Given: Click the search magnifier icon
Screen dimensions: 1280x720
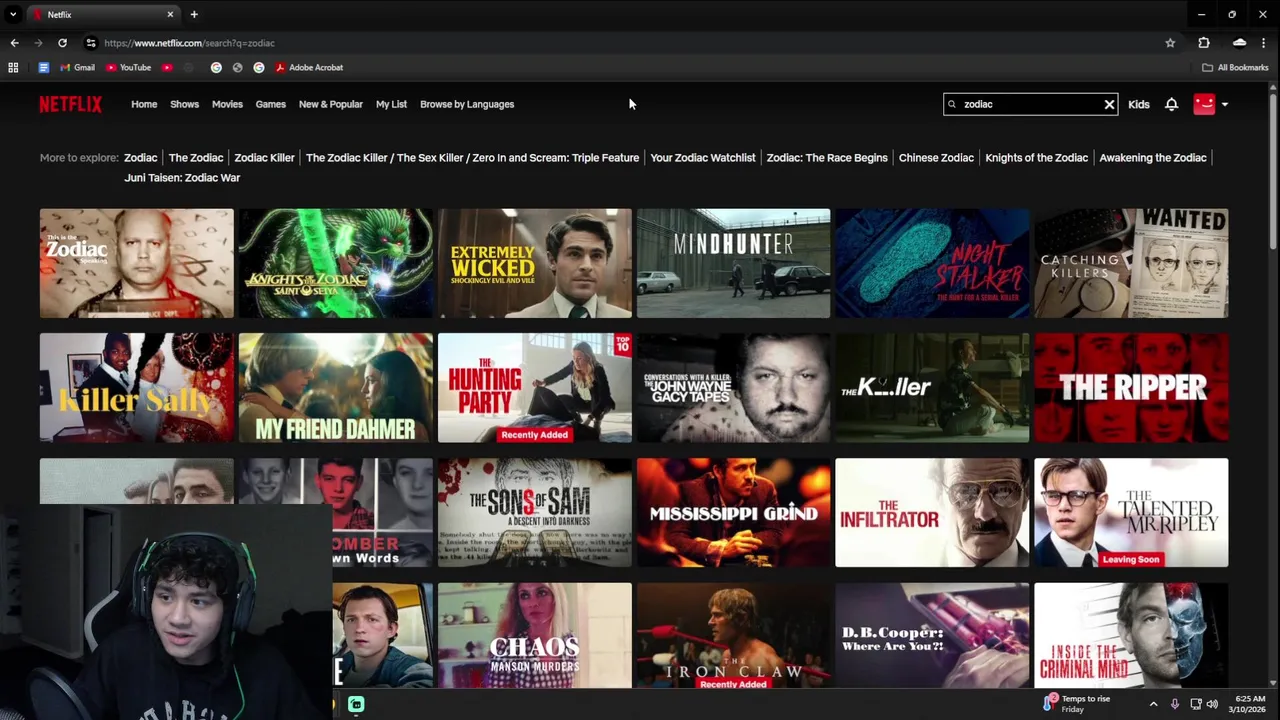Looking at the screenshot, I should click(x=952, y=104).
